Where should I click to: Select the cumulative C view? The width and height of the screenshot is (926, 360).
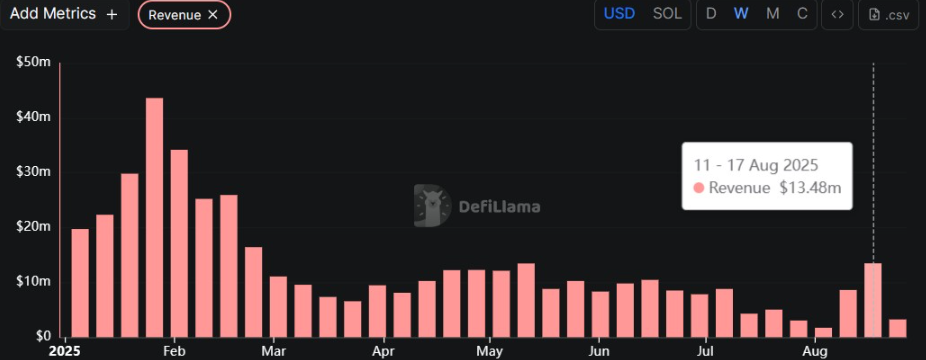point(802,14)
